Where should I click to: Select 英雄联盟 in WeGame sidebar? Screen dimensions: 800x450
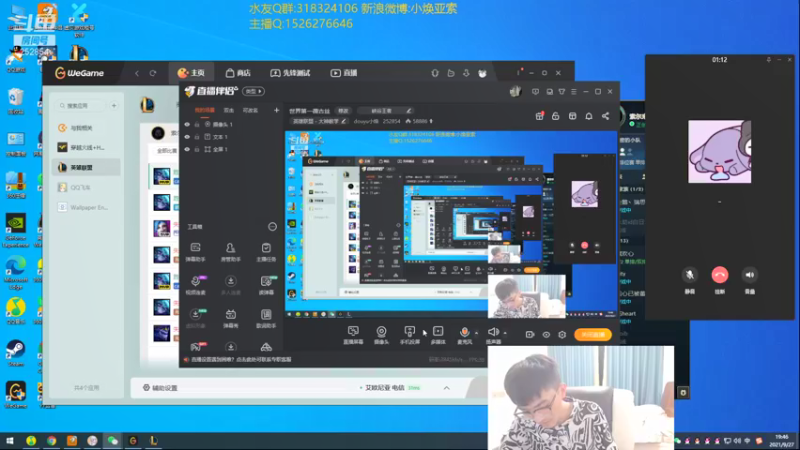[86, 167]
